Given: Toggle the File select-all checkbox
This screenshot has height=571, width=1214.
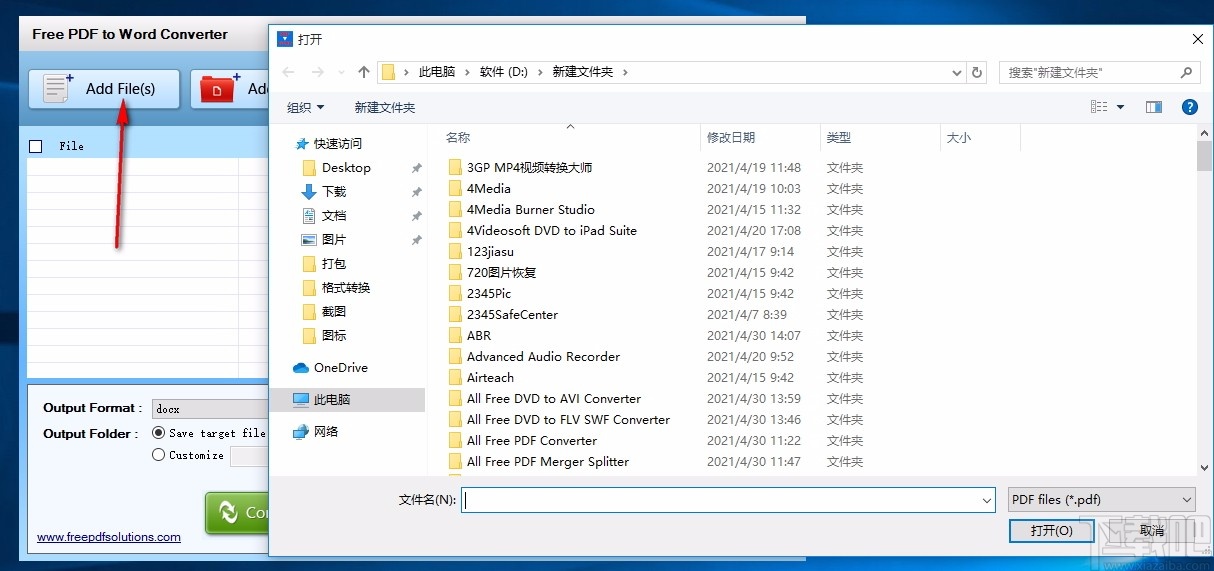Looking at the screenshot, I should pos(36,146).
